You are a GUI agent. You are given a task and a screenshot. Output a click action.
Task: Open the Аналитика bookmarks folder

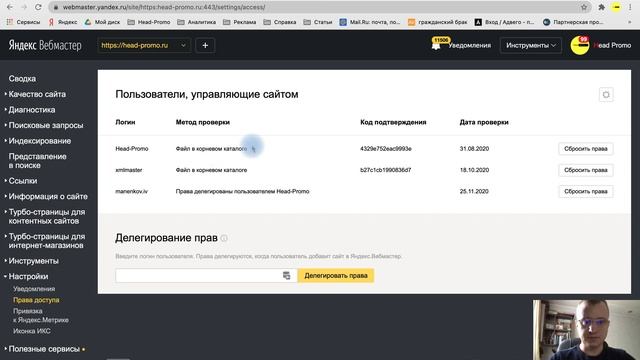[x=197, y=22]
